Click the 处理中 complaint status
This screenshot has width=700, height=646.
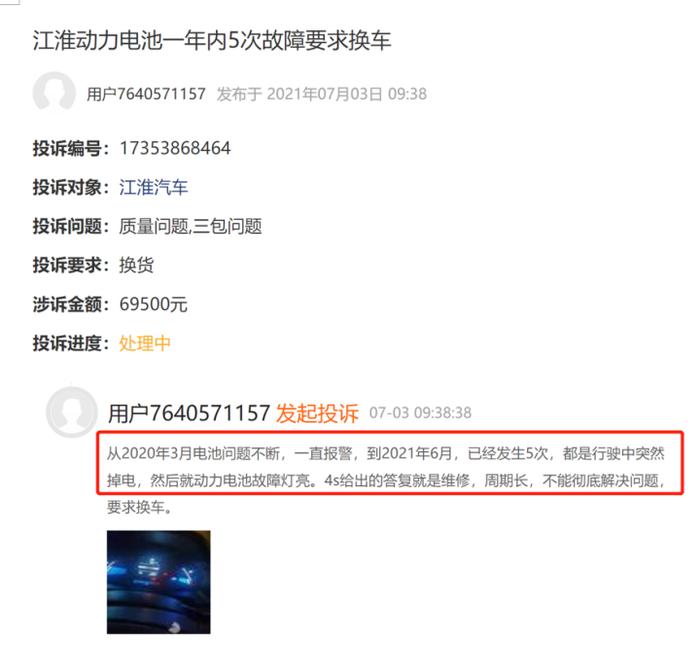click(x=145, y=344)
